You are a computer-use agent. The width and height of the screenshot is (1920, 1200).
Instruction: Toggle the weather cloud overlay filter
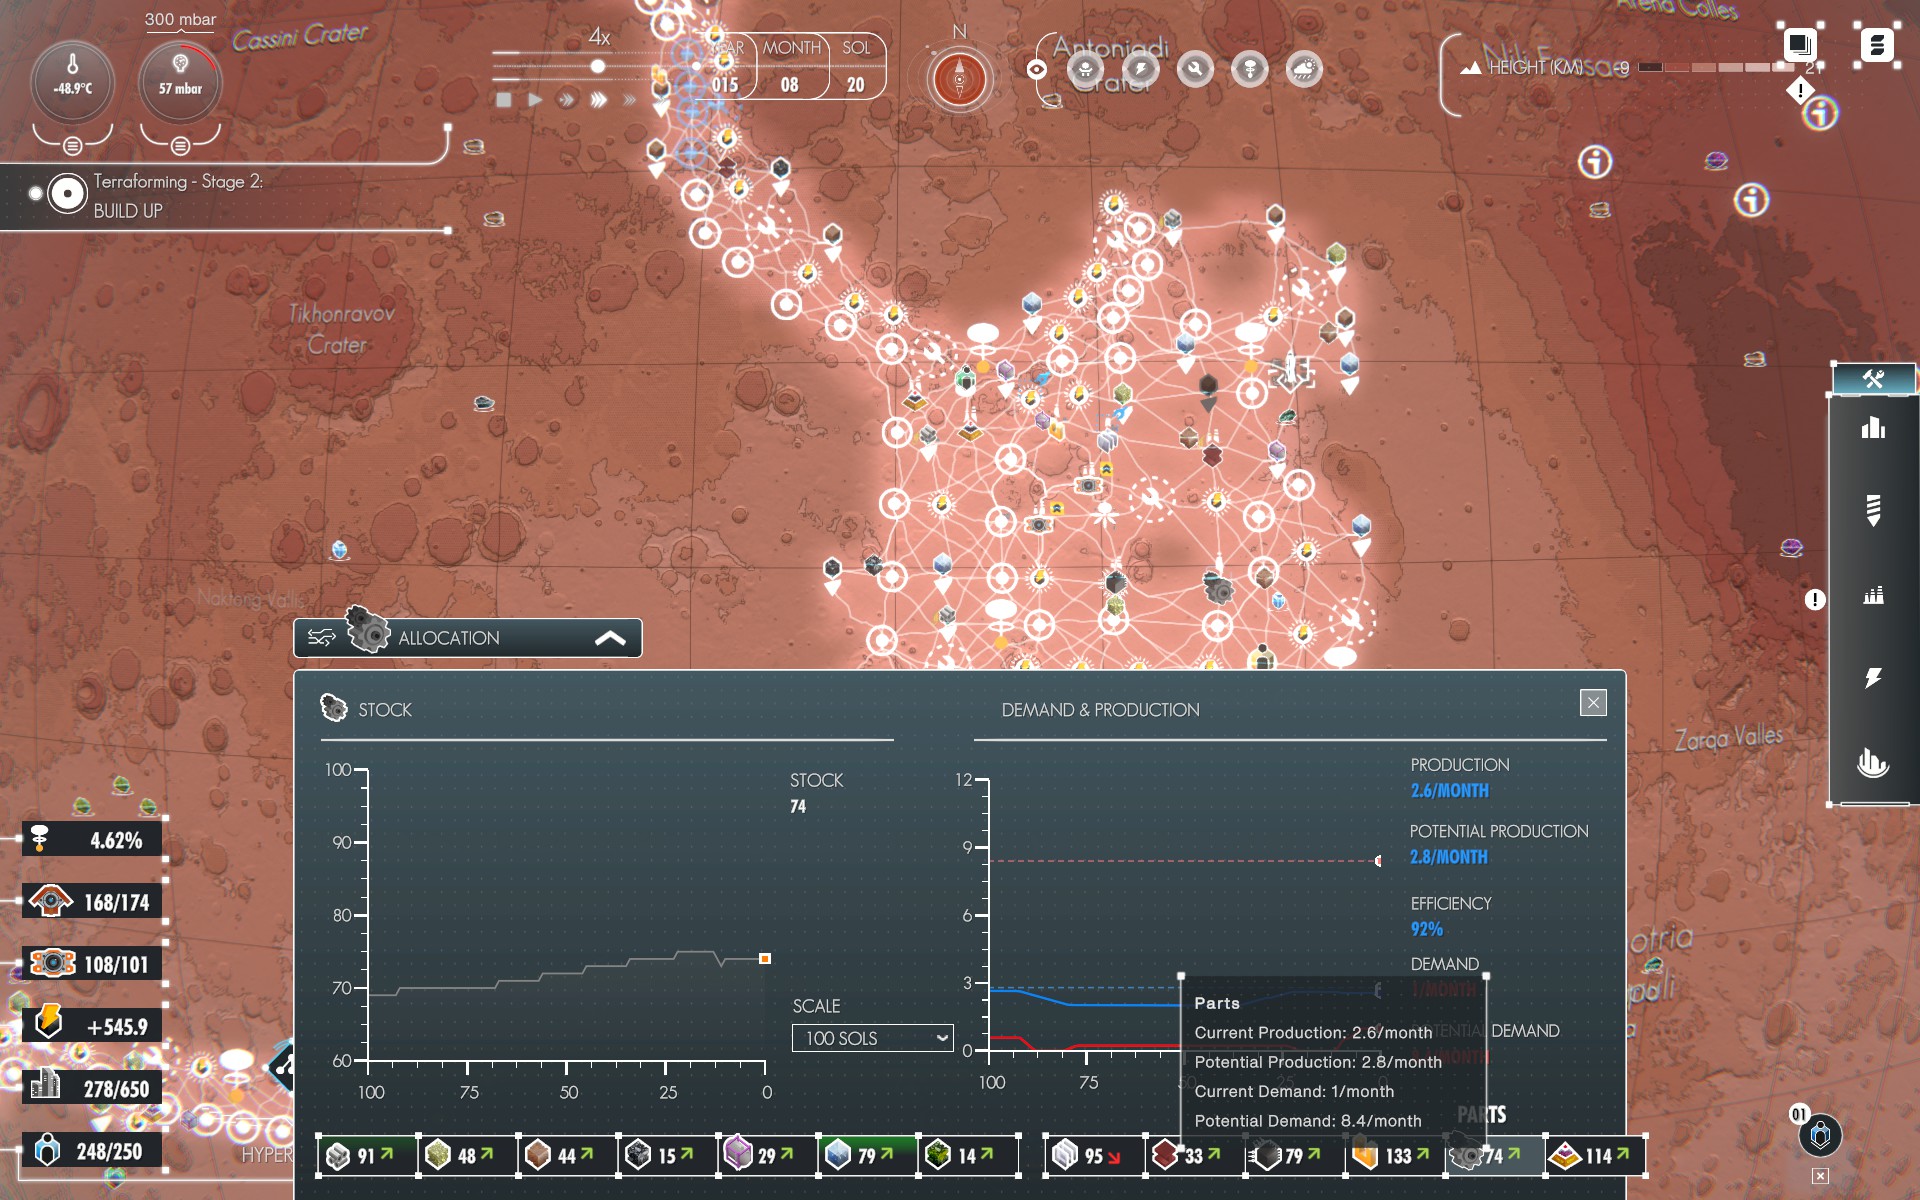(1304, 69)
